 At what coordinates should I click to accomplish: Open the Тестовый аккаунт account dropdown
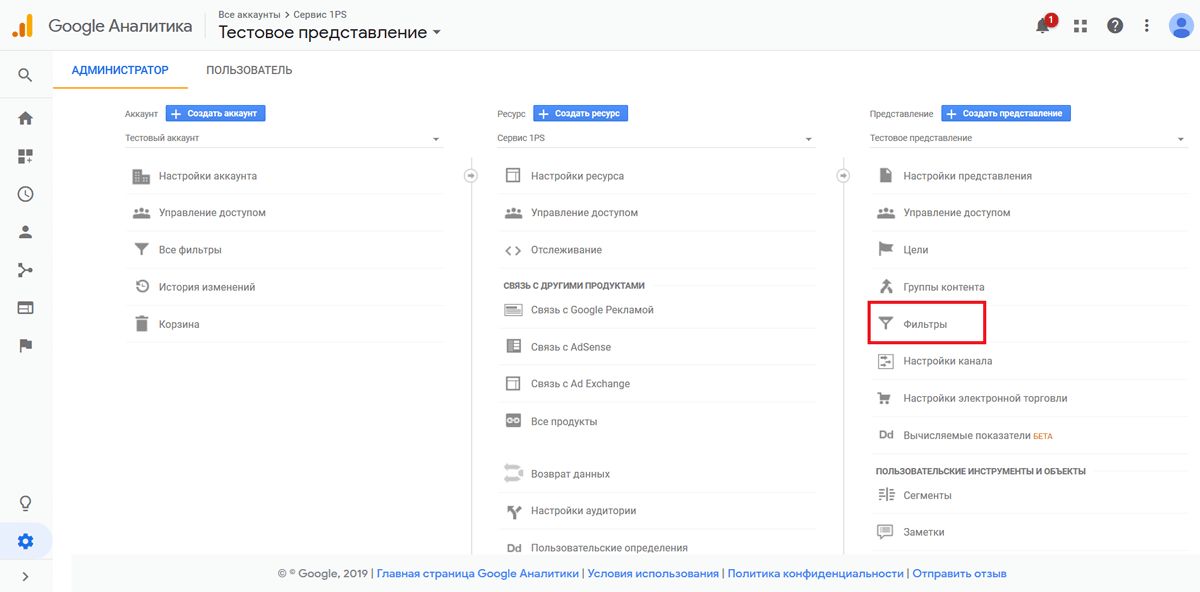coord(283,139)
